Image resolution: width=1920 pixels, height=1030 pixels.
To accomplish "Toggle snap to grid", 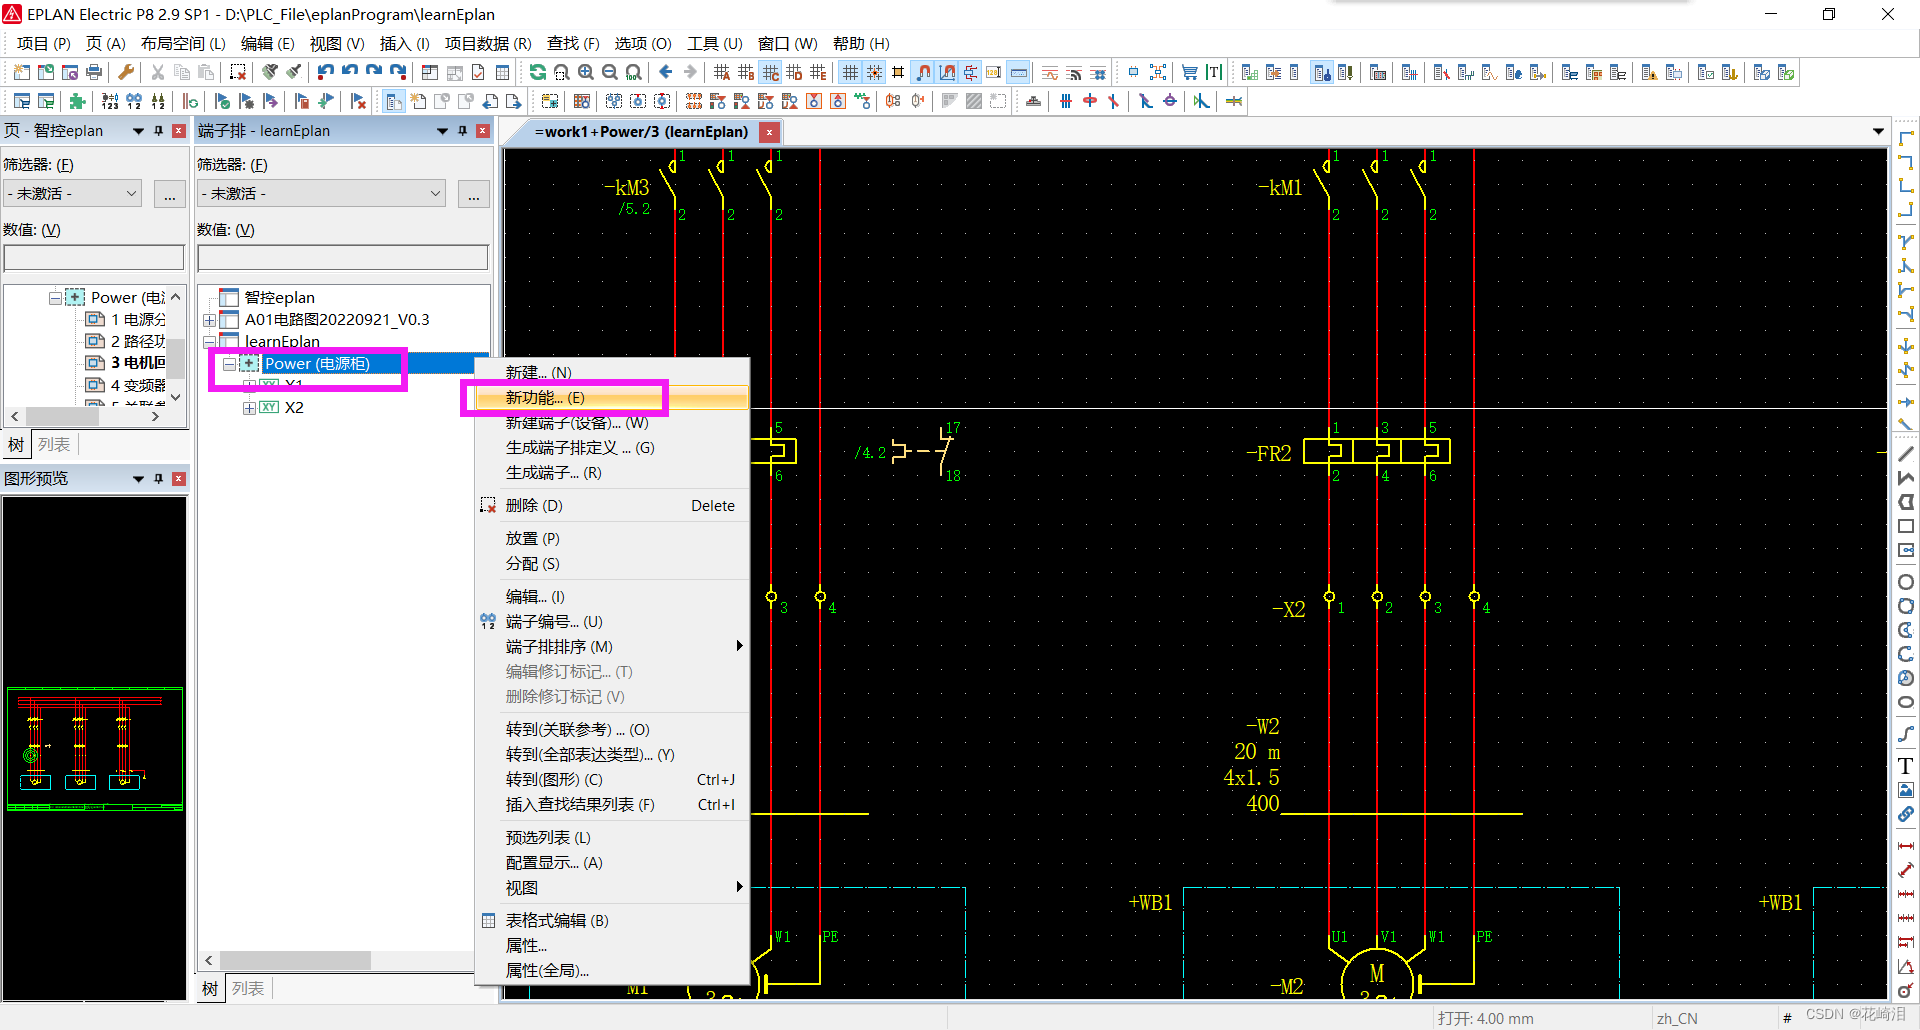I will (874, 72).
